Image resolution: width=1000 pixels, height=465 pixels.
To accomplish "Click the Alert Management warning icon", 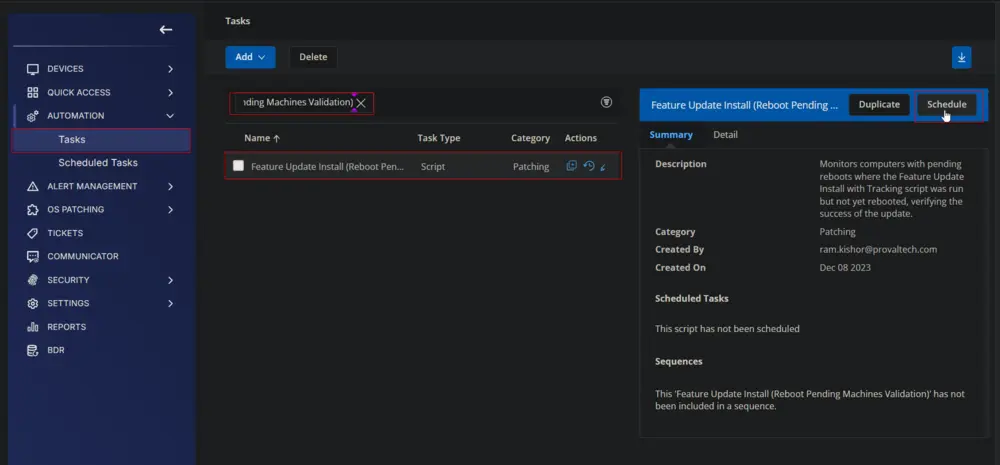I will pos(33,186).
